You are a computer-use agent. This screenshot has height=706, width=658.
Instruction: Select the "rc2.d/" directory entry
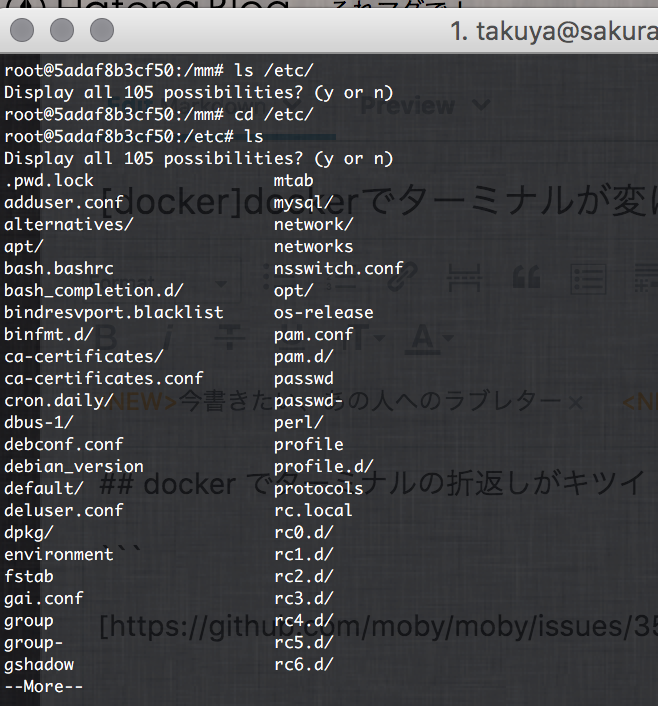(x=304, y=578)
